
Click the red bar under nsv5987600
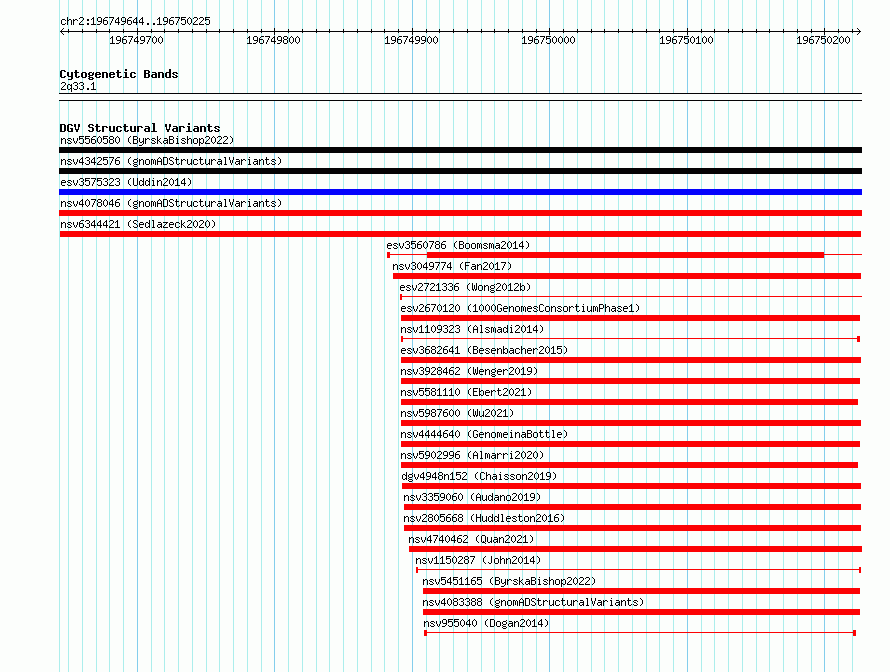pyautogui.click(x=631, y=423)
